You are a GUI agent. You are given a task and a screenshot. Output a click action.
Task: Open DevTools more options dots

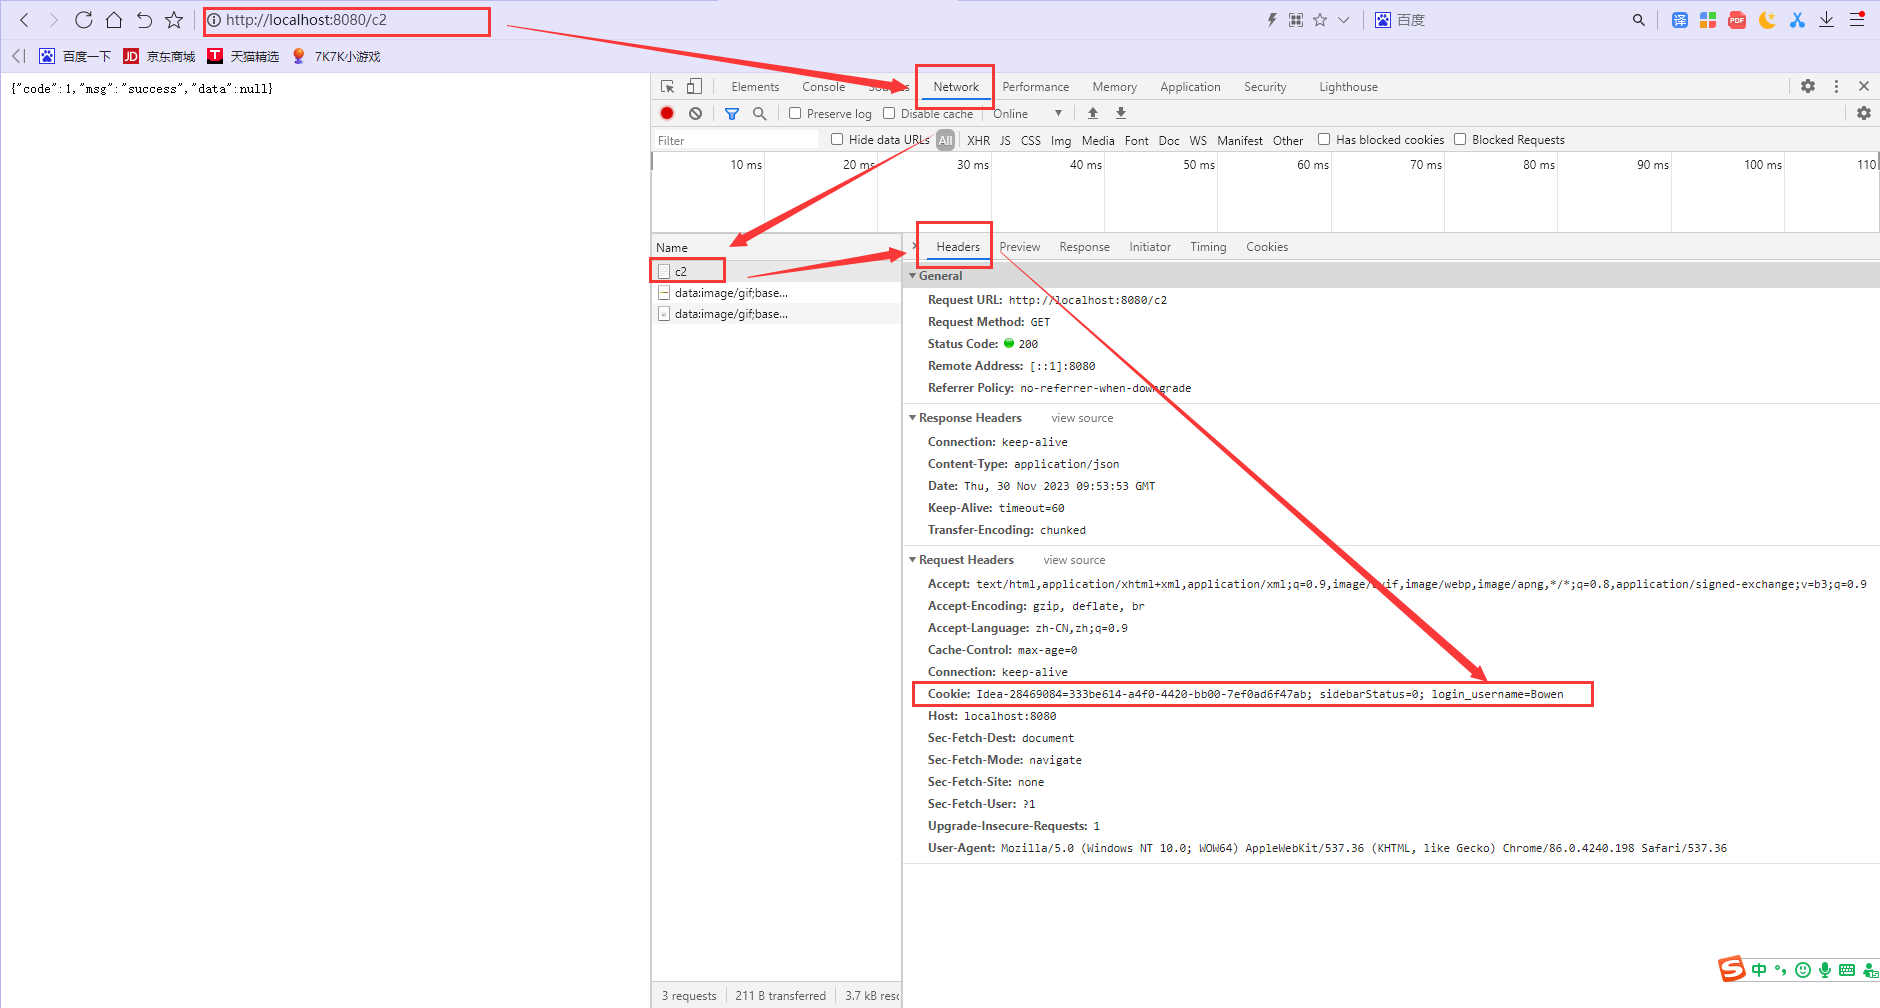1836,87
